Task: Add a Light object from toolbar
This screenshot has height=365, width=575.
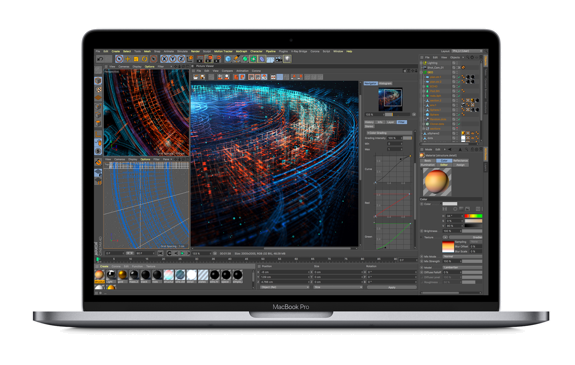Action: [x=287, y=59]
